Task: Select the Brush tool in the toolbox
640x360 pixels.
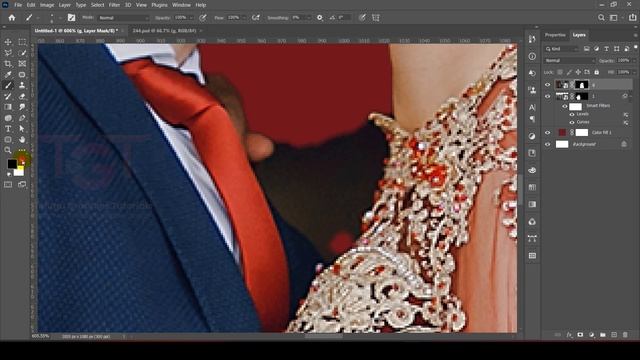Action: point(8,85)
